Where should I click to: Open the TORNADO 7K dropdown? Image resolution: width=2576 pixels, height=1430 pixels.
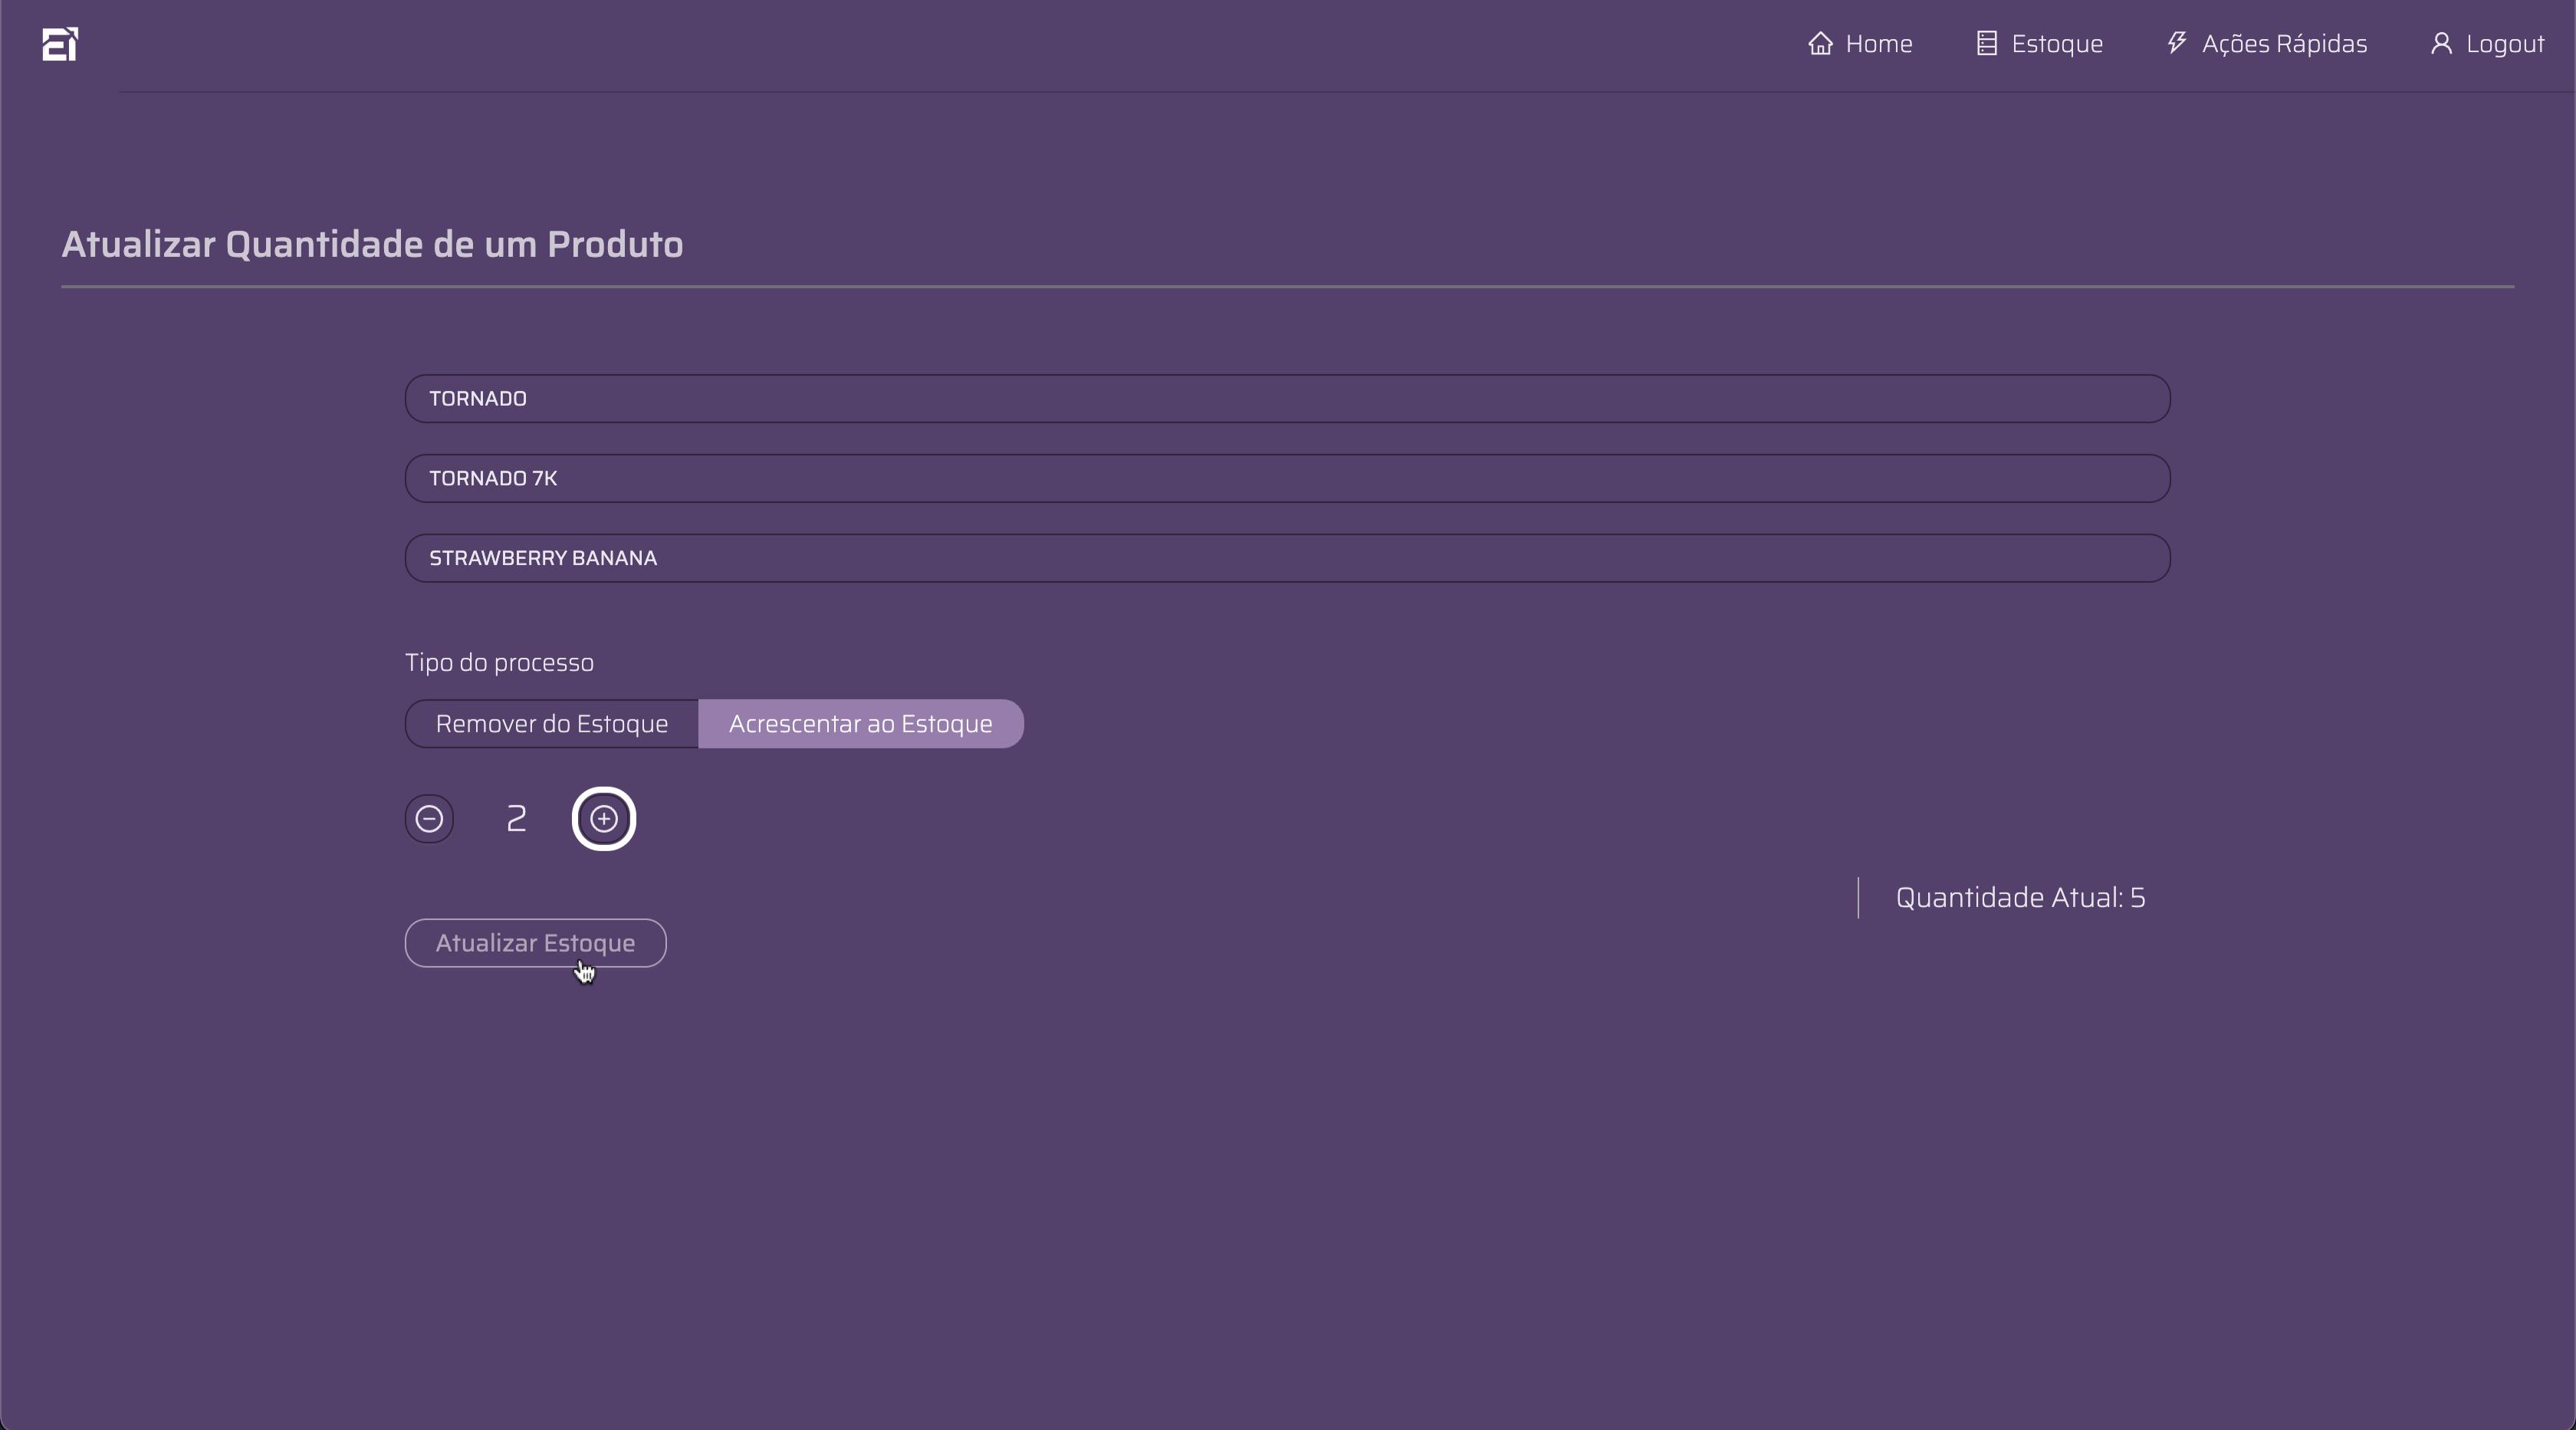[1287, 478]
